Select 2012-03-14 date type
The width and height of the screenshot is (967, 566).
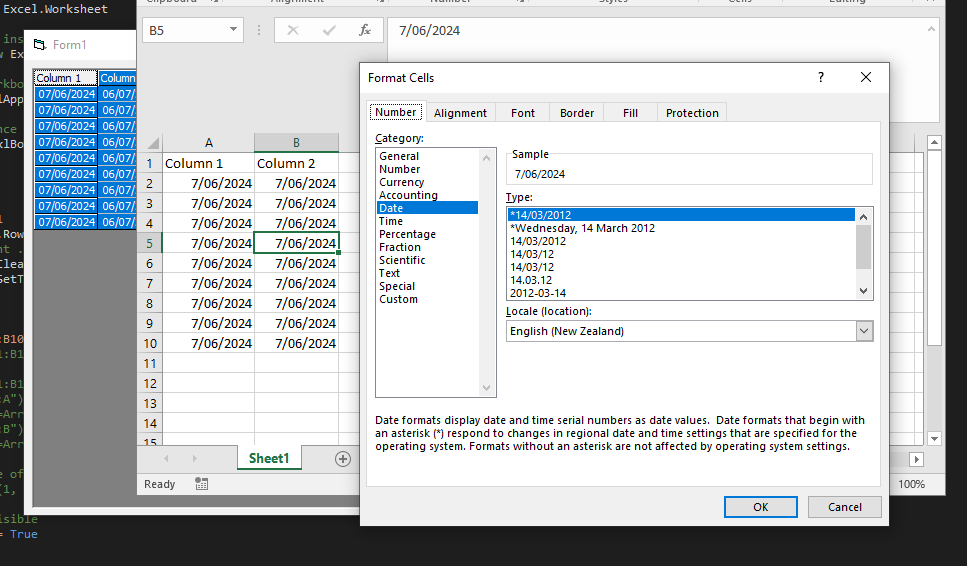pyautogui.click(x=681, y=293)
